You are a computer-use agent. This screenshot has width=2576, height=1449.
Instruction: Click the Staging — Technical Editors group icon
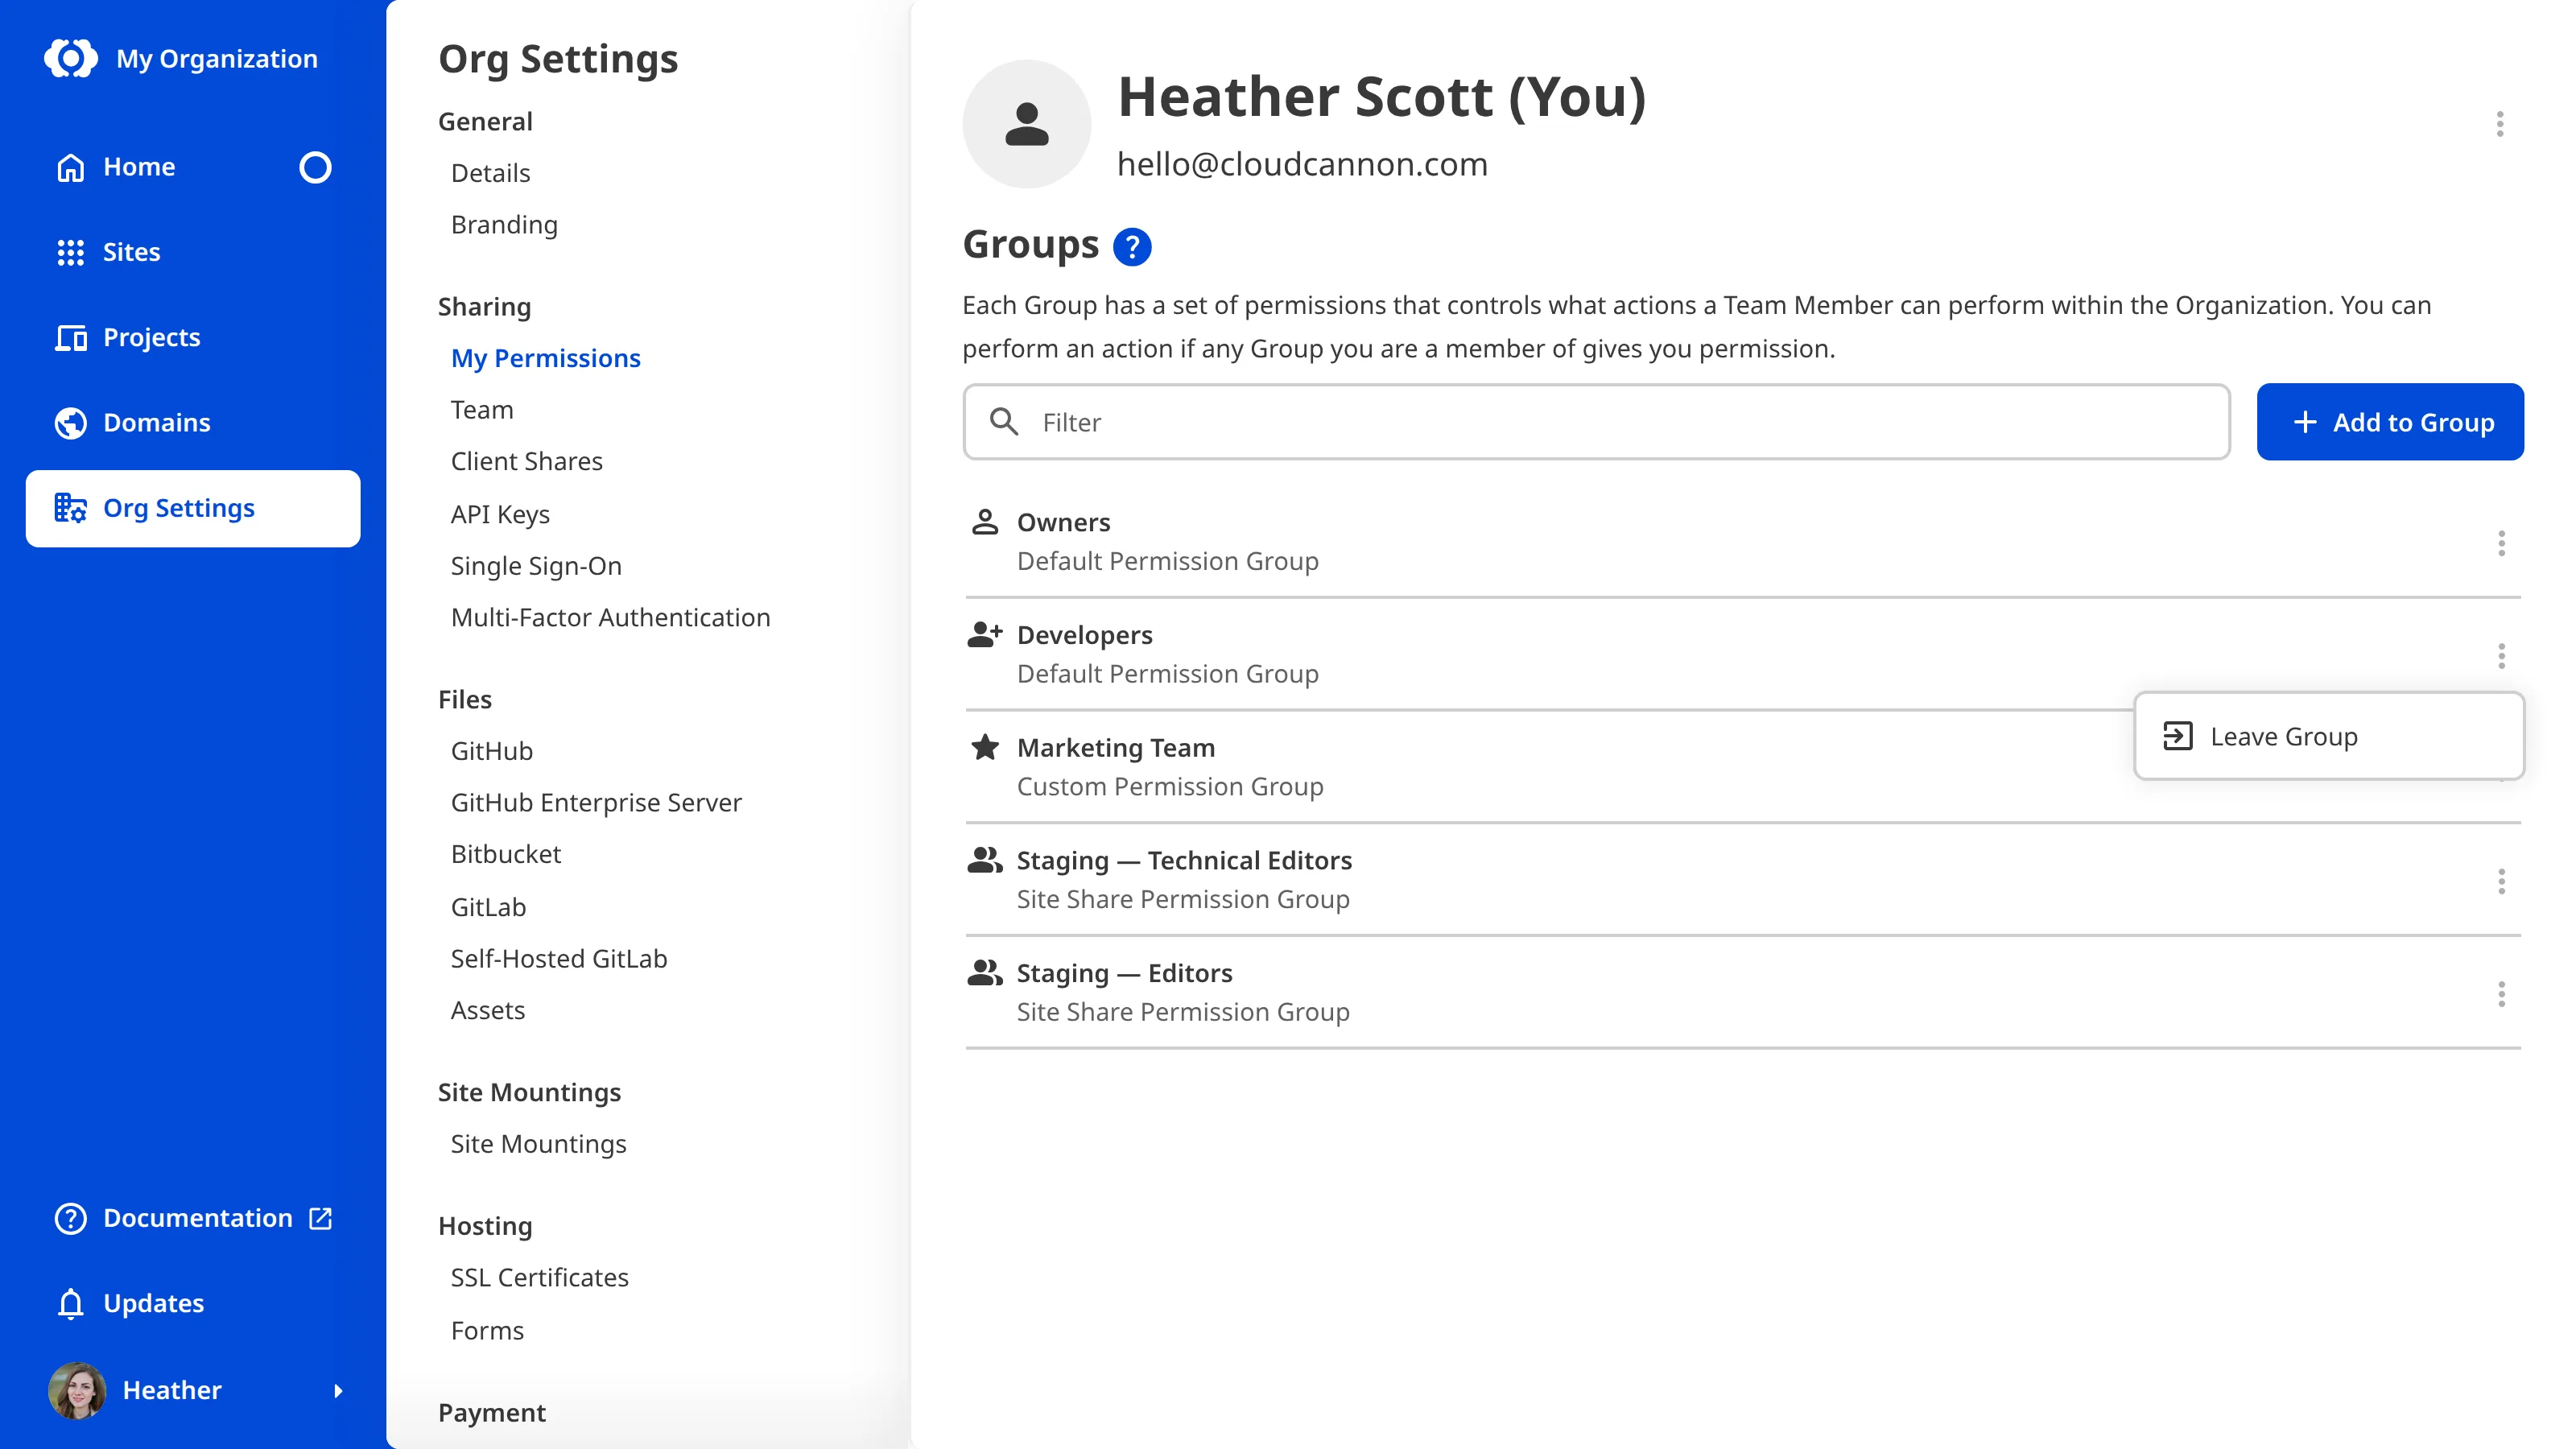(985, 860)
